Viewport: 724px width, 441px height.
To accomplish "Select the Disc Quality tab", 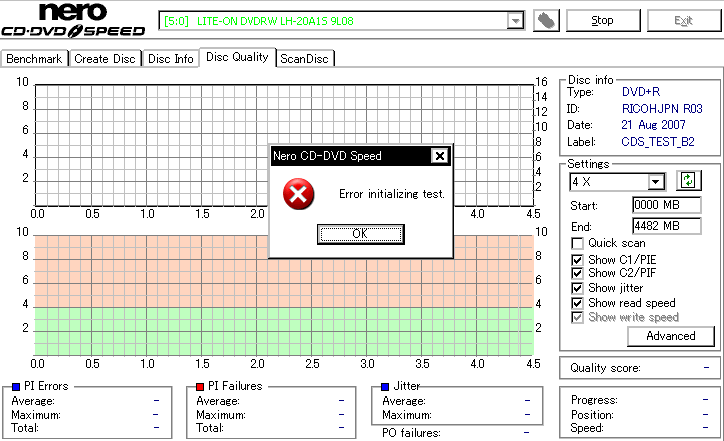I will click(x=237, y=57).
